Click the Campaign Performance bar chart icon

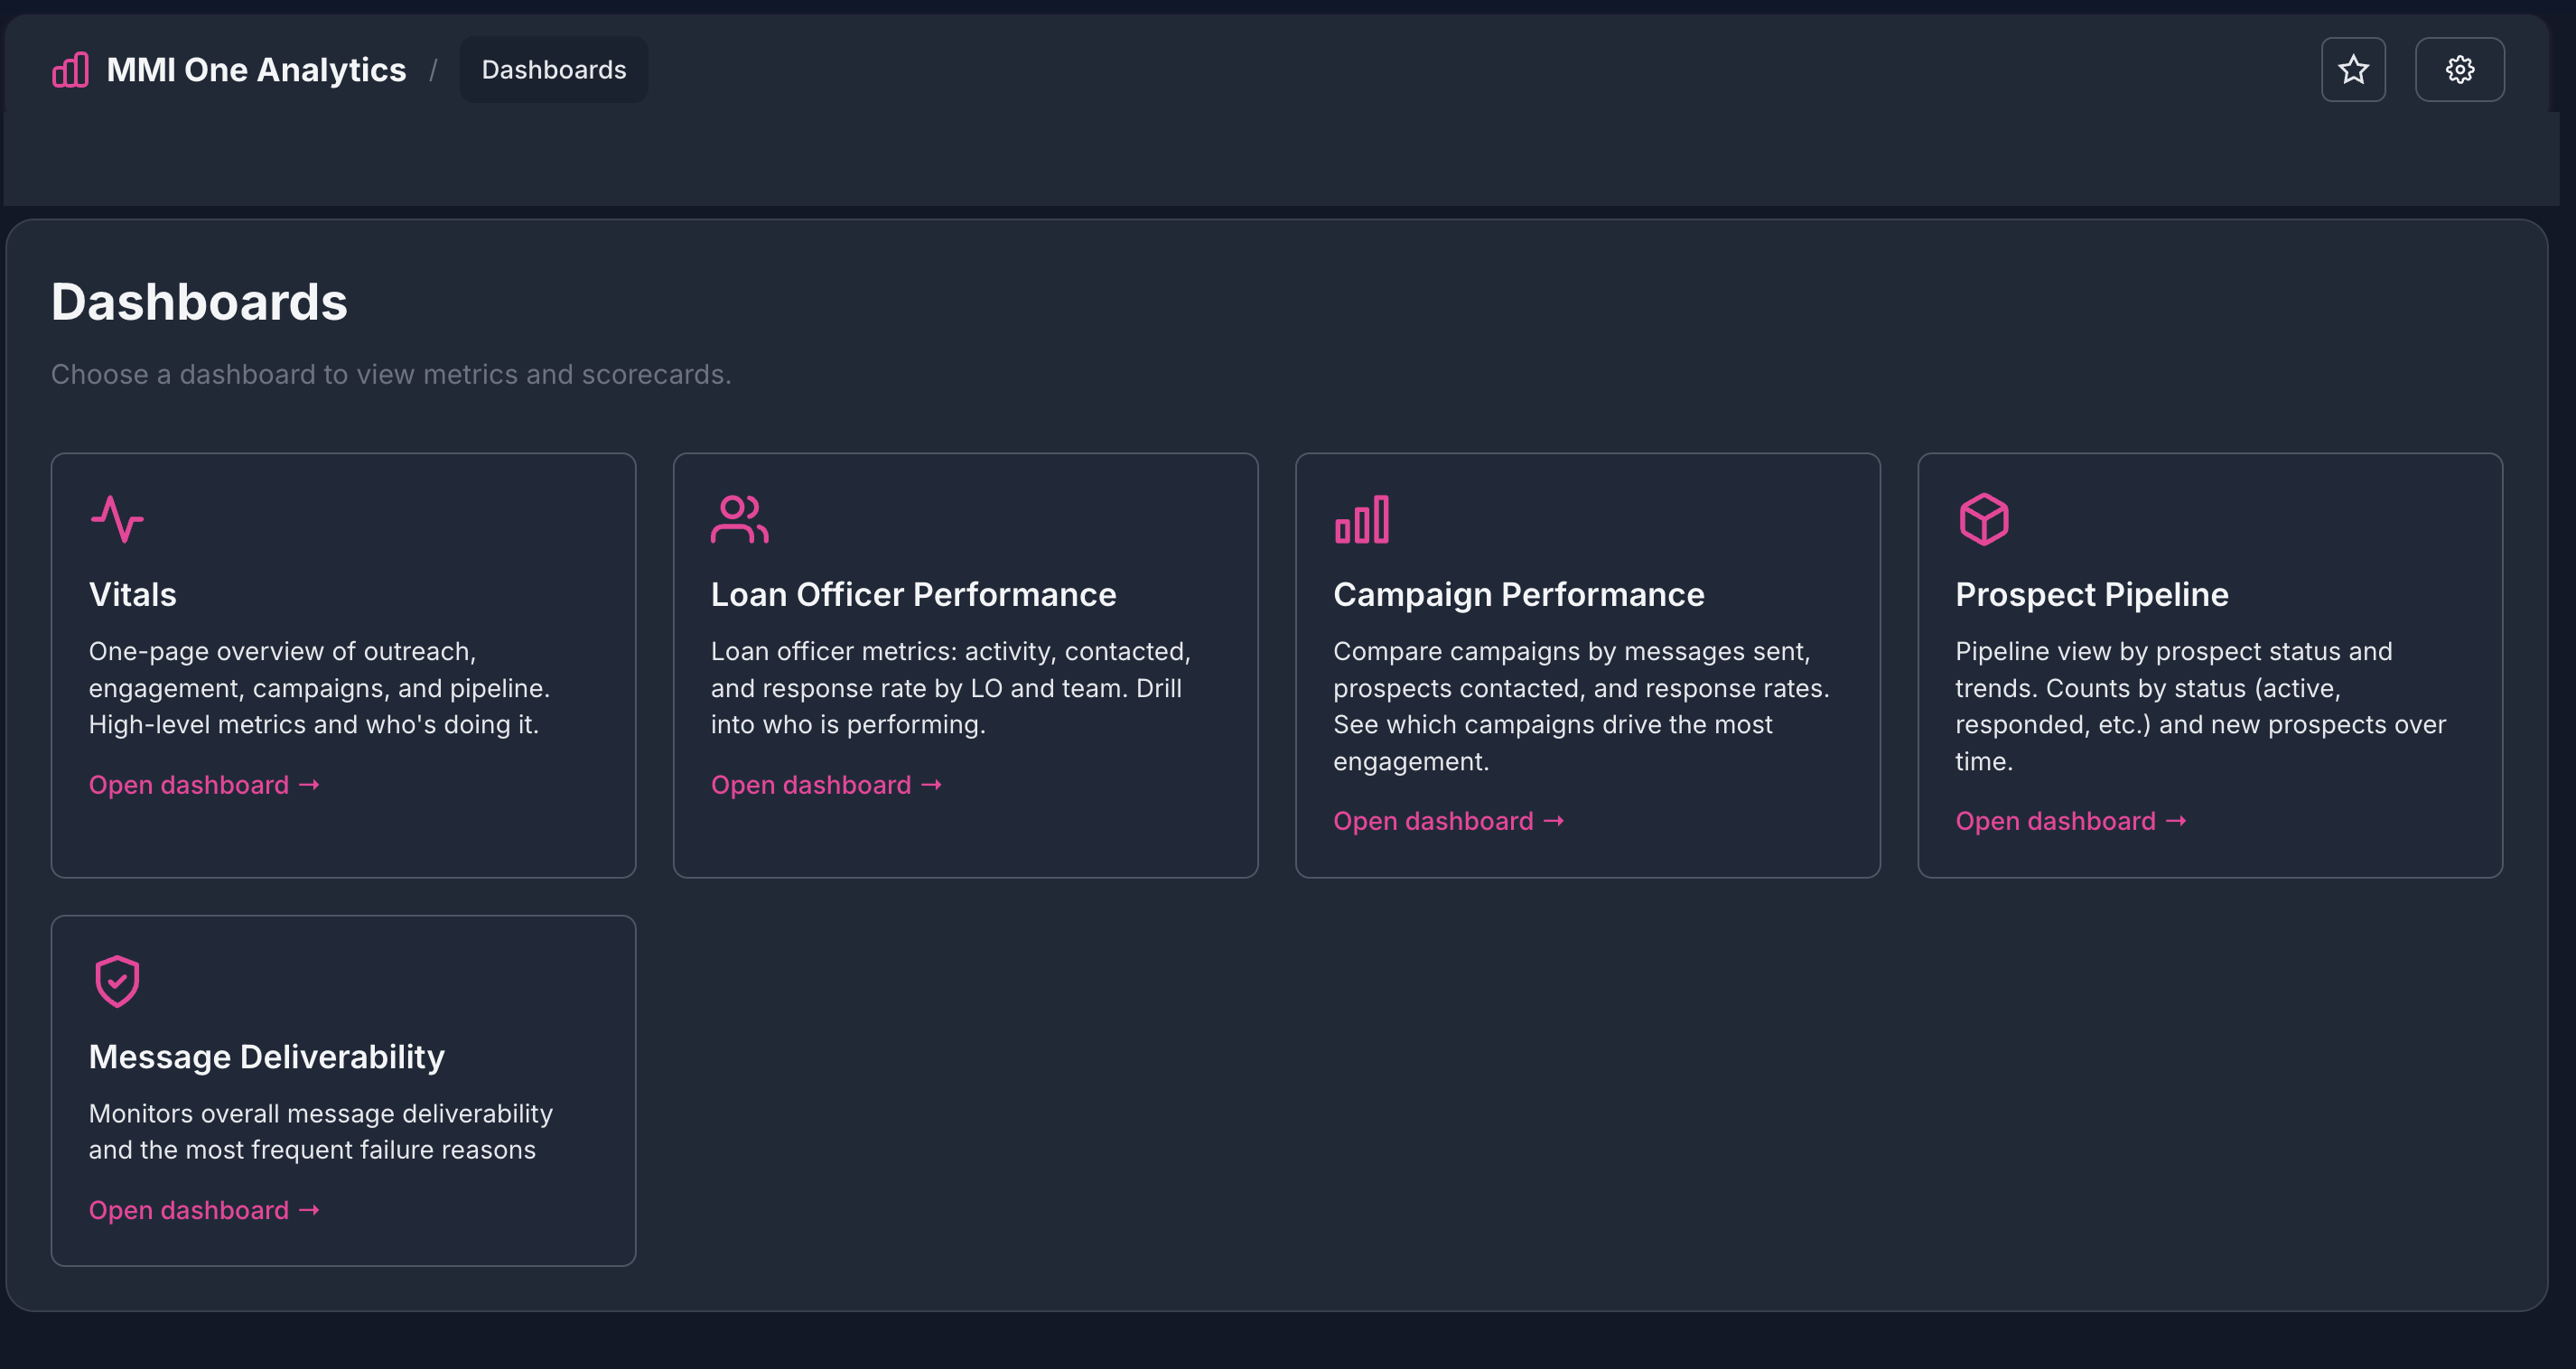[x=1362, y=519]
